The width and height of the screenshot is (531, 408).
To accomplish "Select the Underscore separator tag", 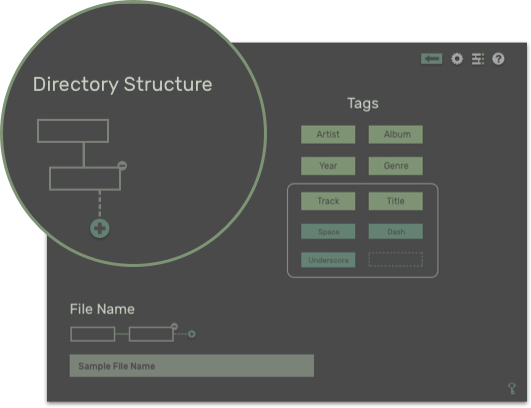I will [328, 260].
